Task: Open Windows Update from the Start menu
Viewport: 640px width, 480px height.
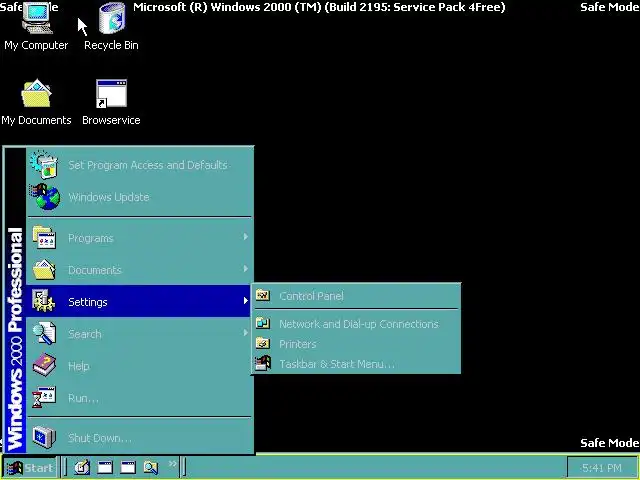Action: click(139, 197)
